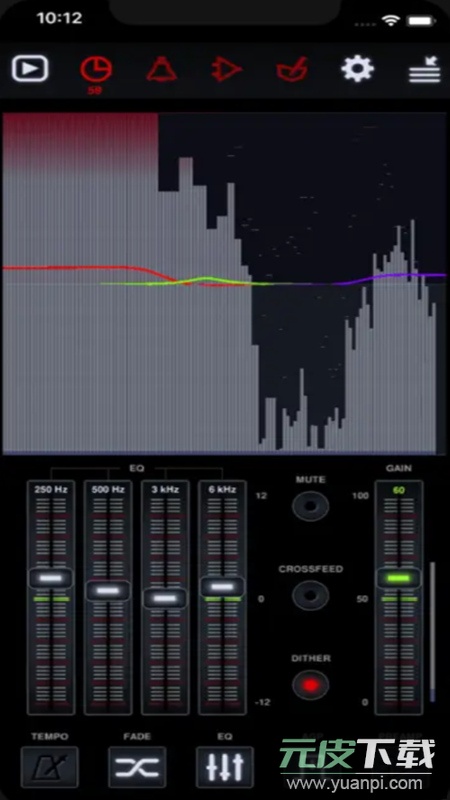Viewport: 450px width, 800px height.
Task: Open the EQ sliders button
Action: coord(224,767)
